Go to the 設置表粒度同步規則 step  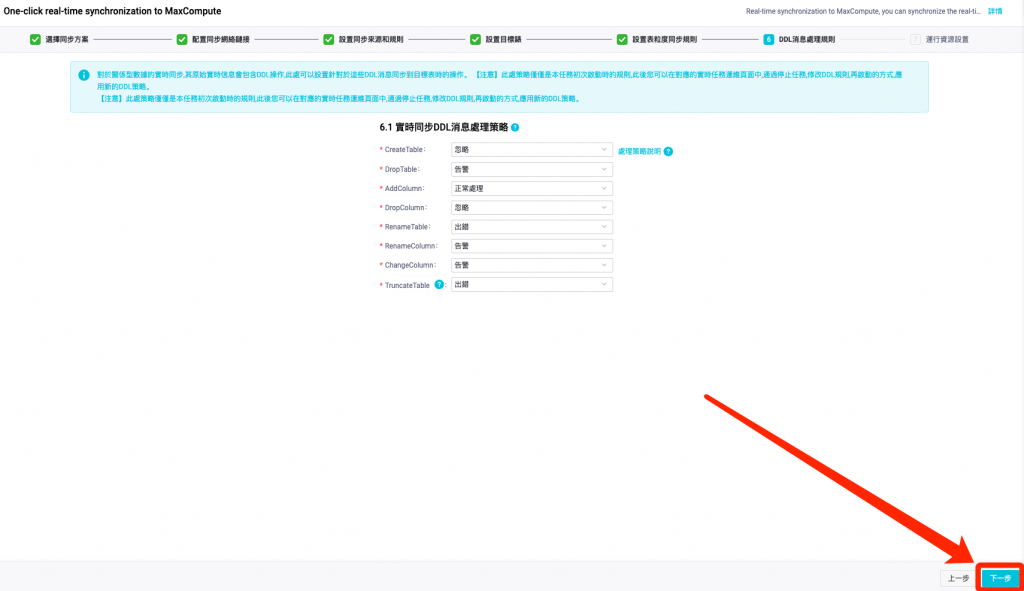tap(665, 39)
